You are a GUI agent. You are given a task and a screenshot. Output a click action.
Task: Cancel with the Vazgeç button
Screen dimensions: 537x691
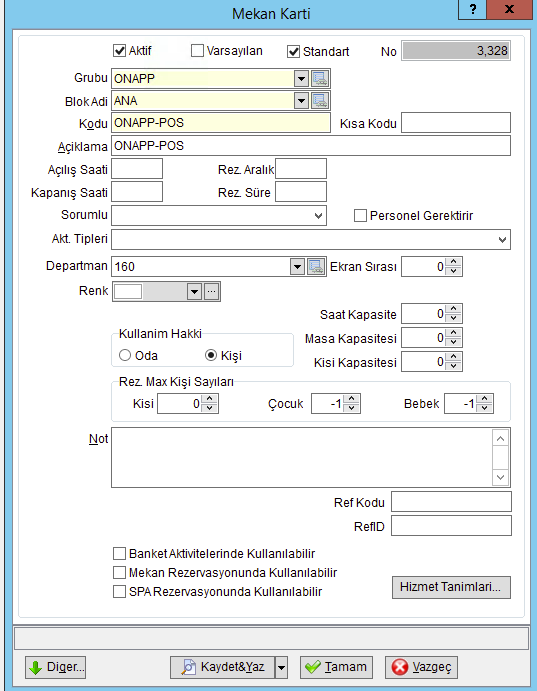tap(421, 667)
